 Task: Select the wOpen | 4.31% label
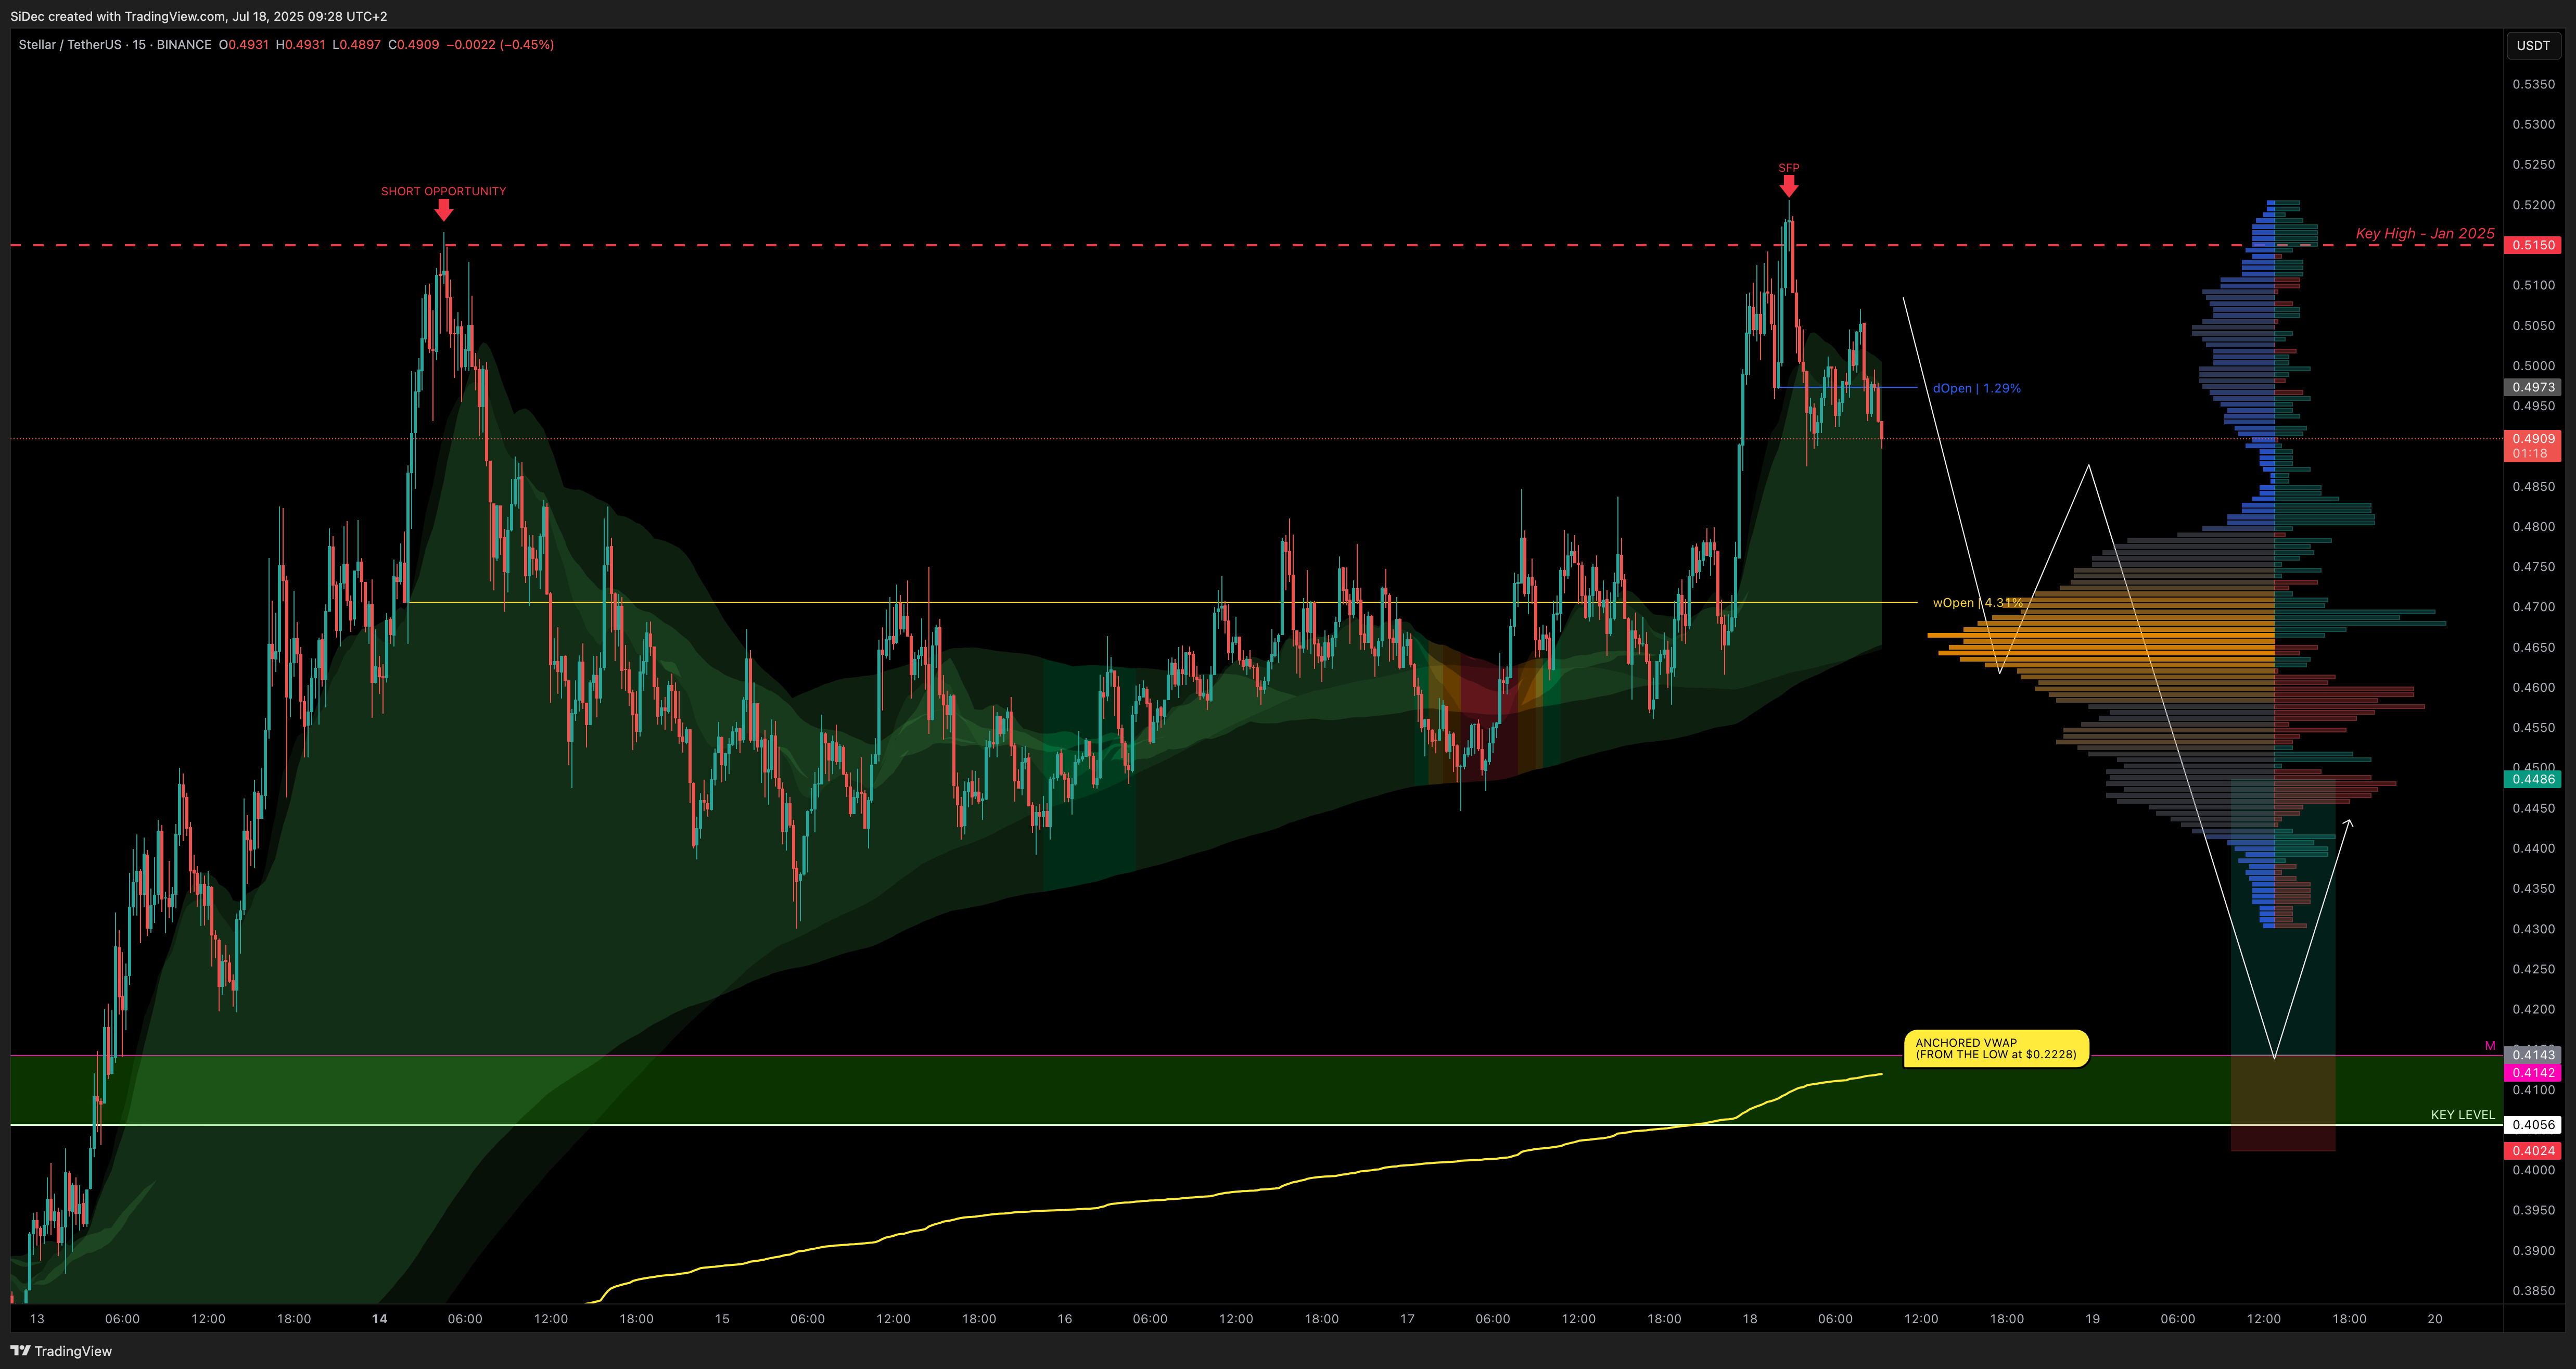[1978, 602]
